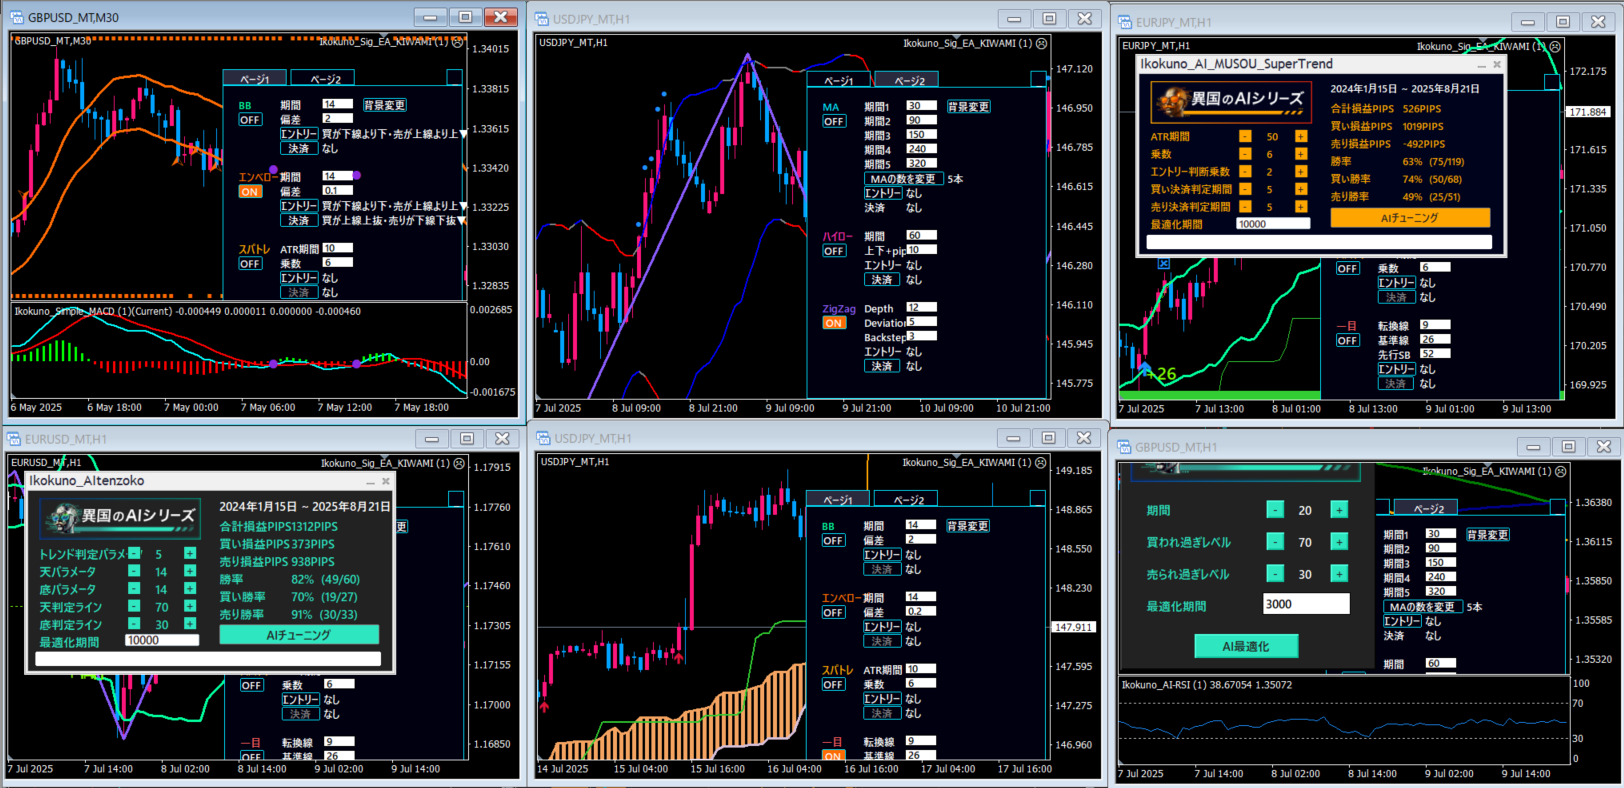
Task: Toggle スパトレ OFF switch in GBPUSD M30 panel
Action: pyautogui.click(x=250, y=264)
